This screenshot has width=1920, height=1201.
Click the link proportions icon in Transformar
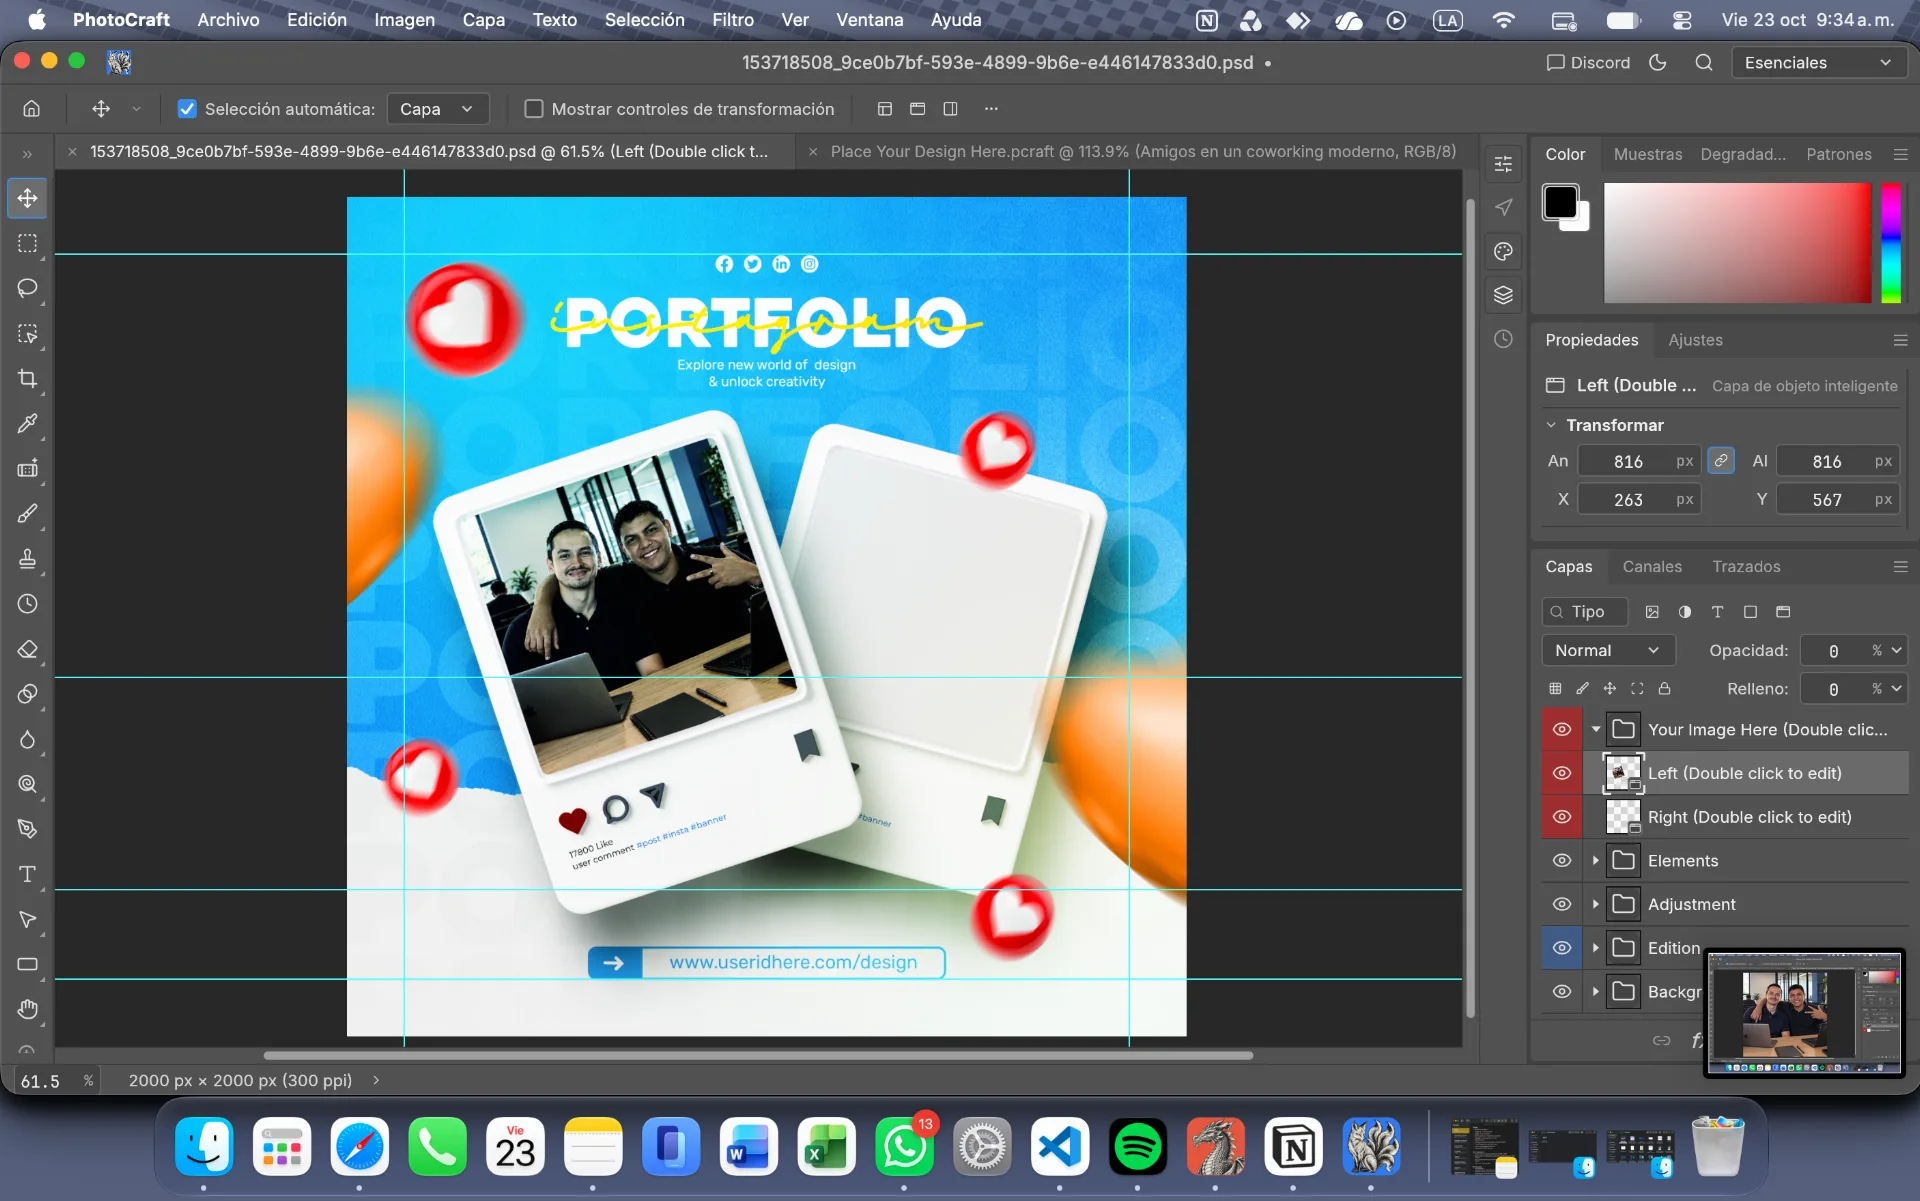click(1721, 461)
